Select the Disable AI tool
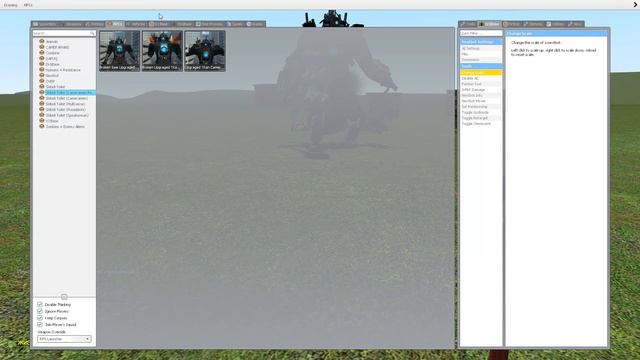640x360 pixels. [481, 78]
